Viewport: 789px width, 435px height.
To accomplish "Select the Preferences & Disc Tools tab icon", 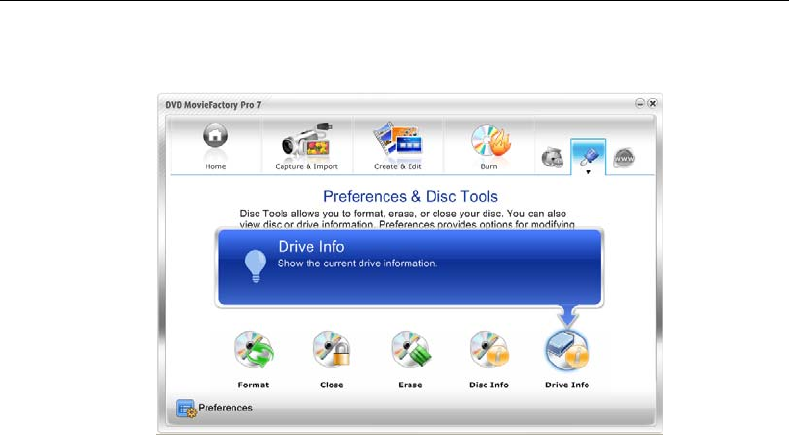I will 588,156.
